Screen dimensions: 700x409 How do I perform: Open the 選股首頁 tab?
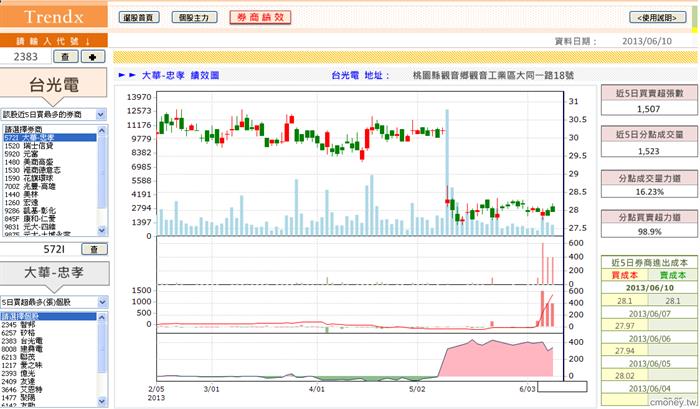pyautogui.click(x=139, y=17)
